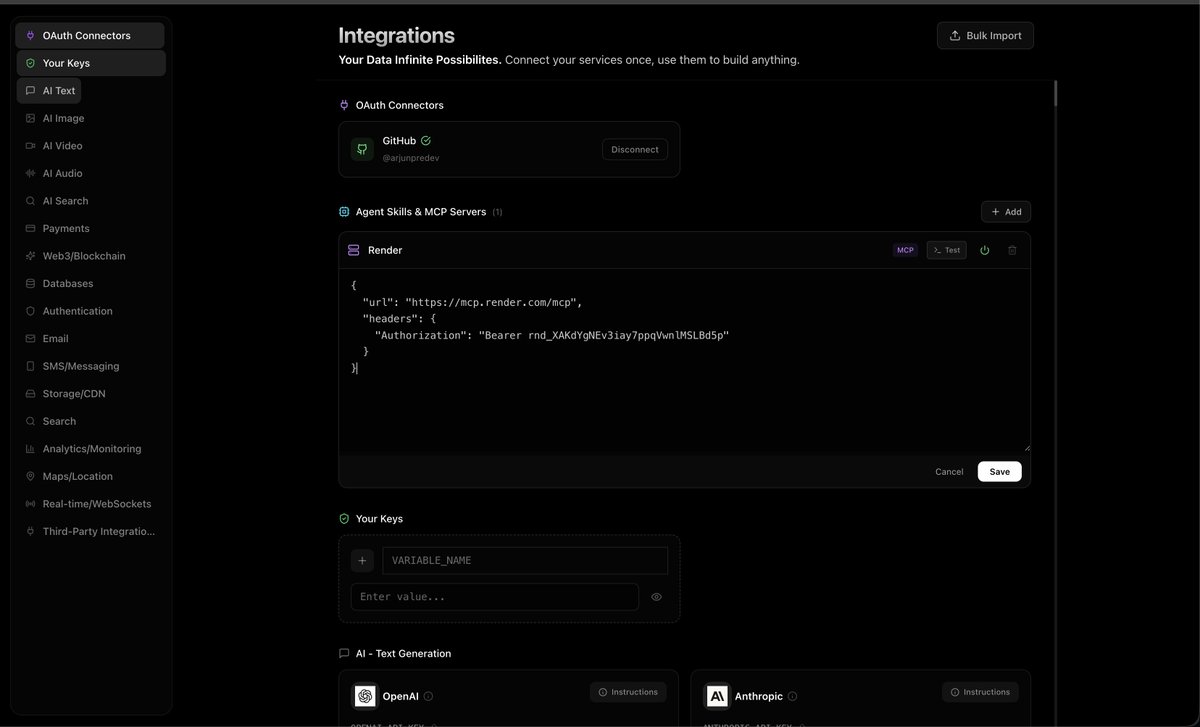1200x727 pixels.
Task: Save the Render configuration
Action: coord(1000,472)
